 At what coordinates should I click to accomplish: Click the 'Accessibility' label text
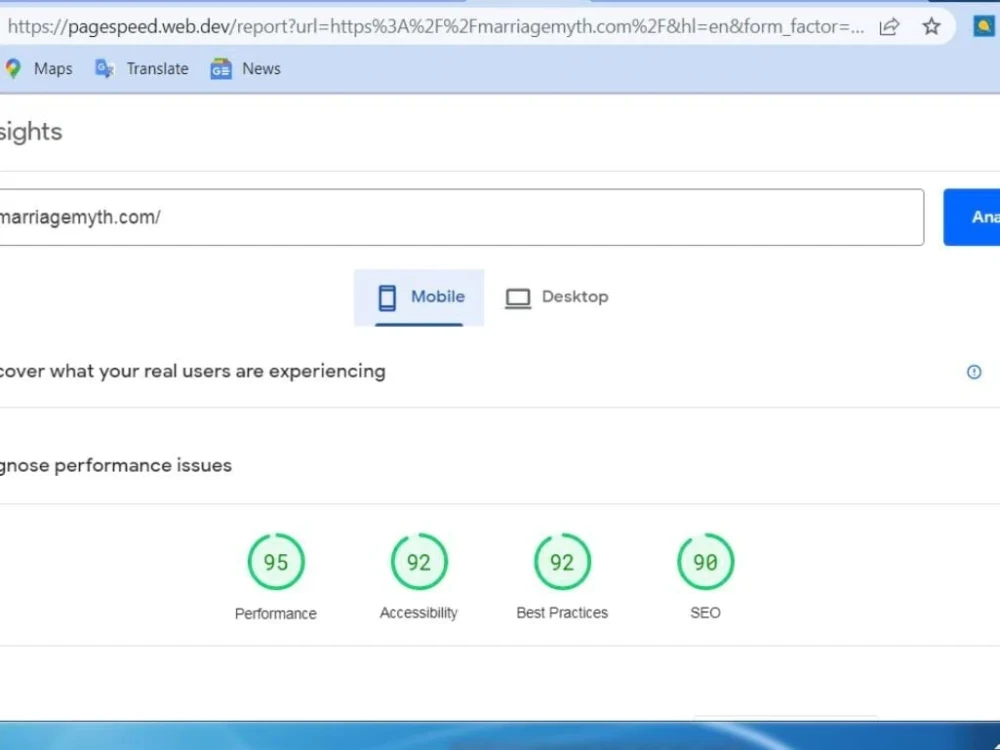point(419,613)
